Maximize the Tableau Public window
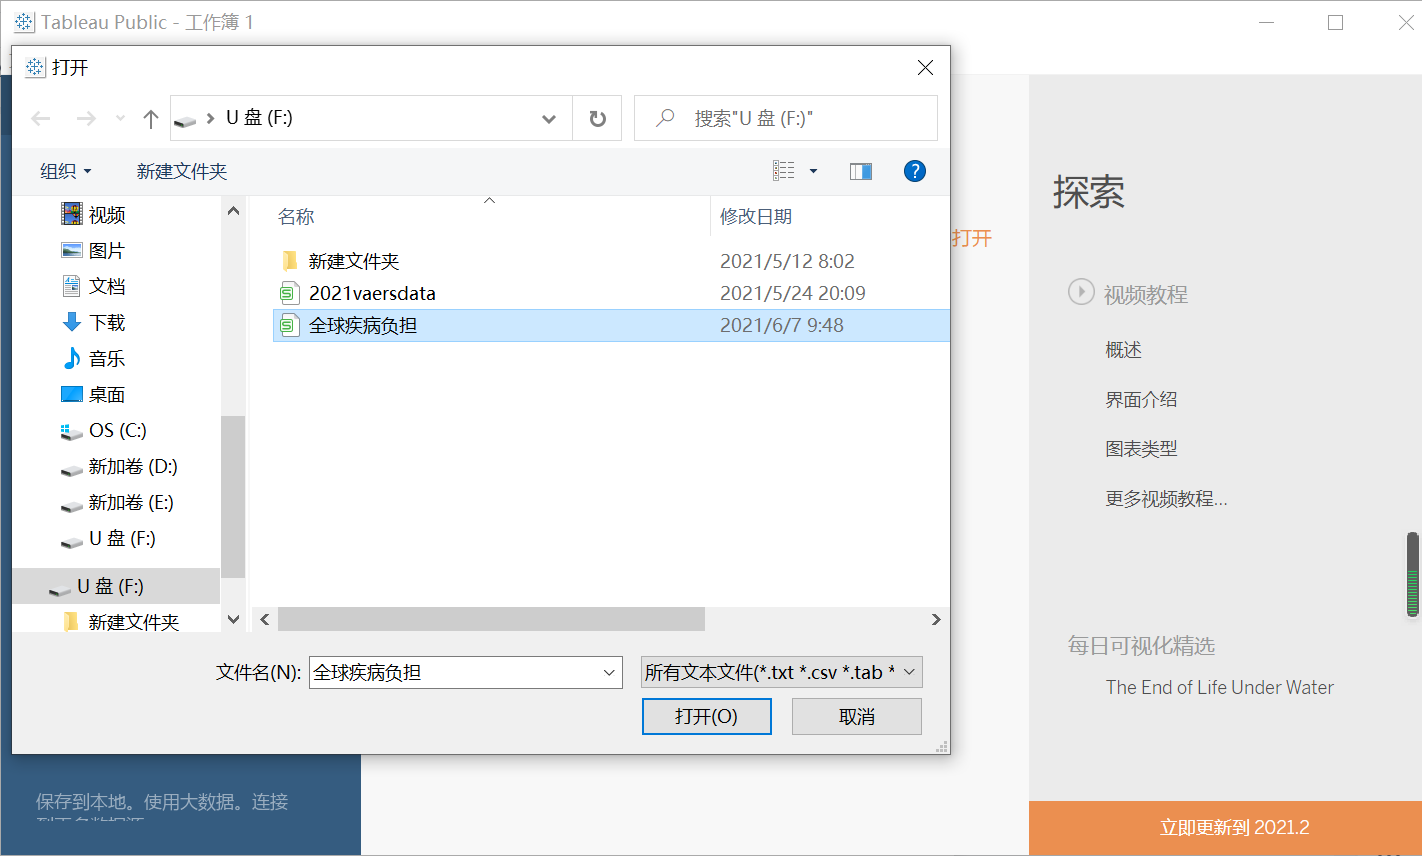Image resolution: width=1422 pixels, height=856 pixels. pos(1335,22)
